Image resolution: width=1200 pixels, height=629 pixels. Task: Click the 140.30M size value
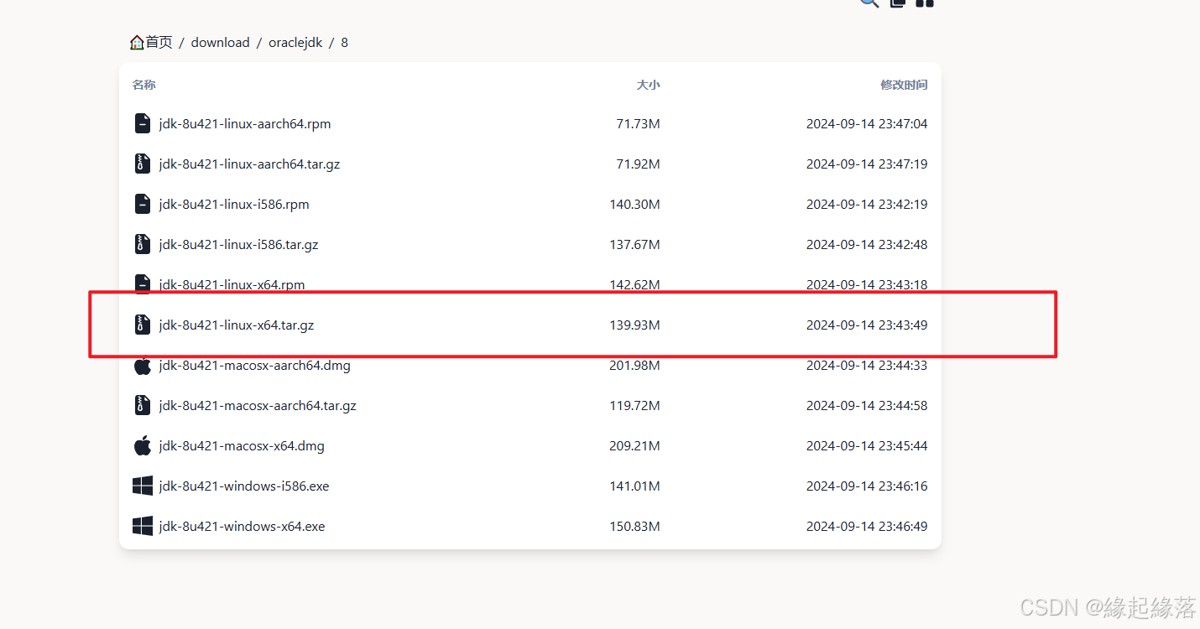point(635,204)
